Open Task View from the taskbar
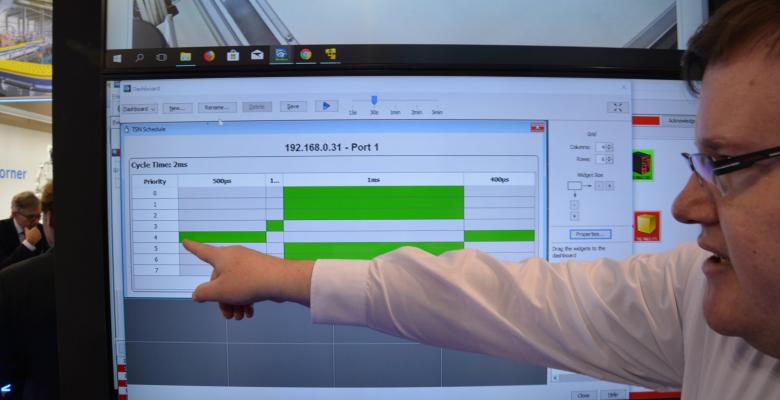Viewport: 780px width, 400px height. pyautogui.click(x=161, y=57)
